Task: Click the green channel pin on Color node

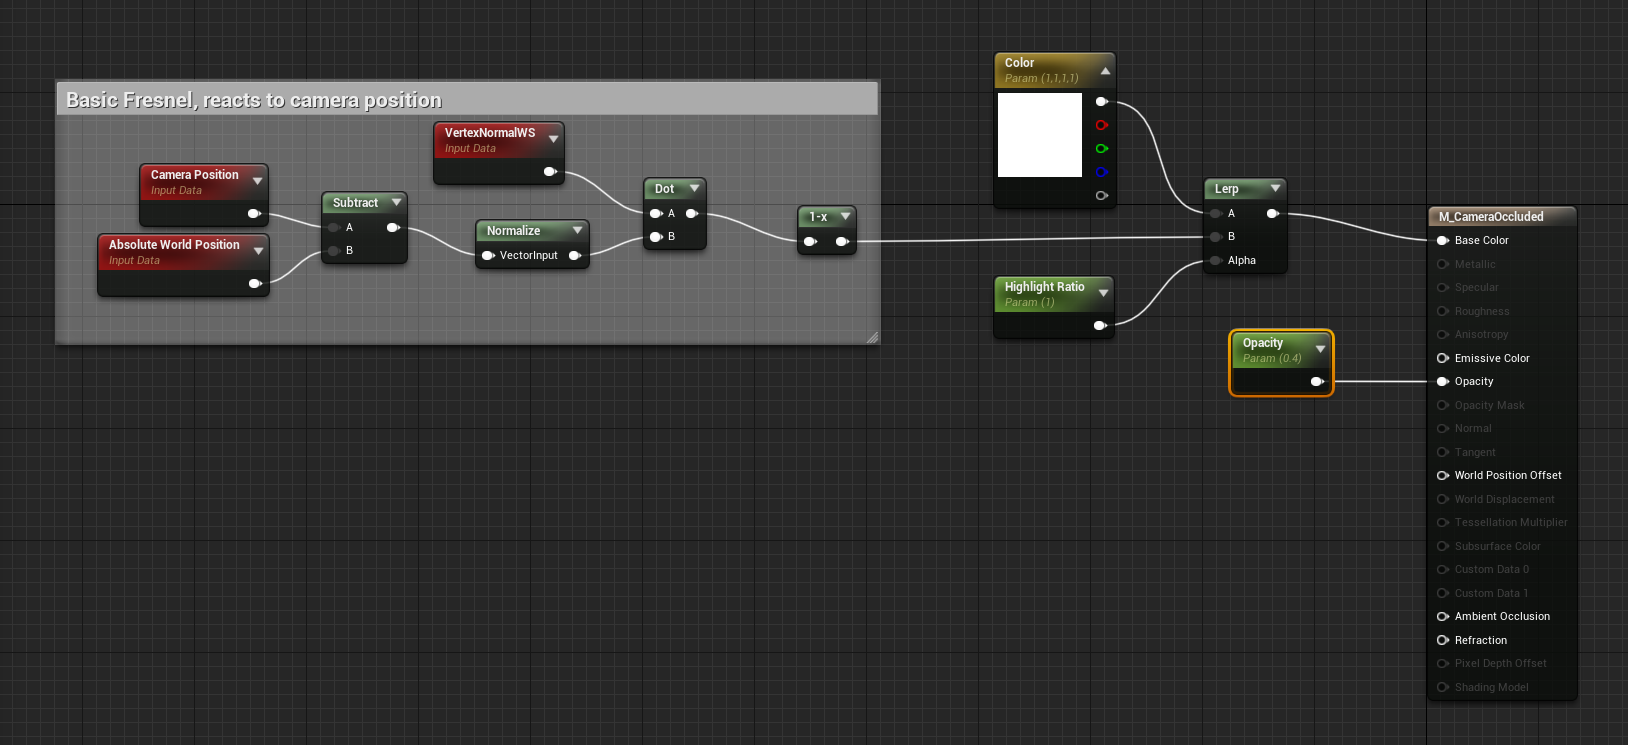Action: click(1101, 148)
